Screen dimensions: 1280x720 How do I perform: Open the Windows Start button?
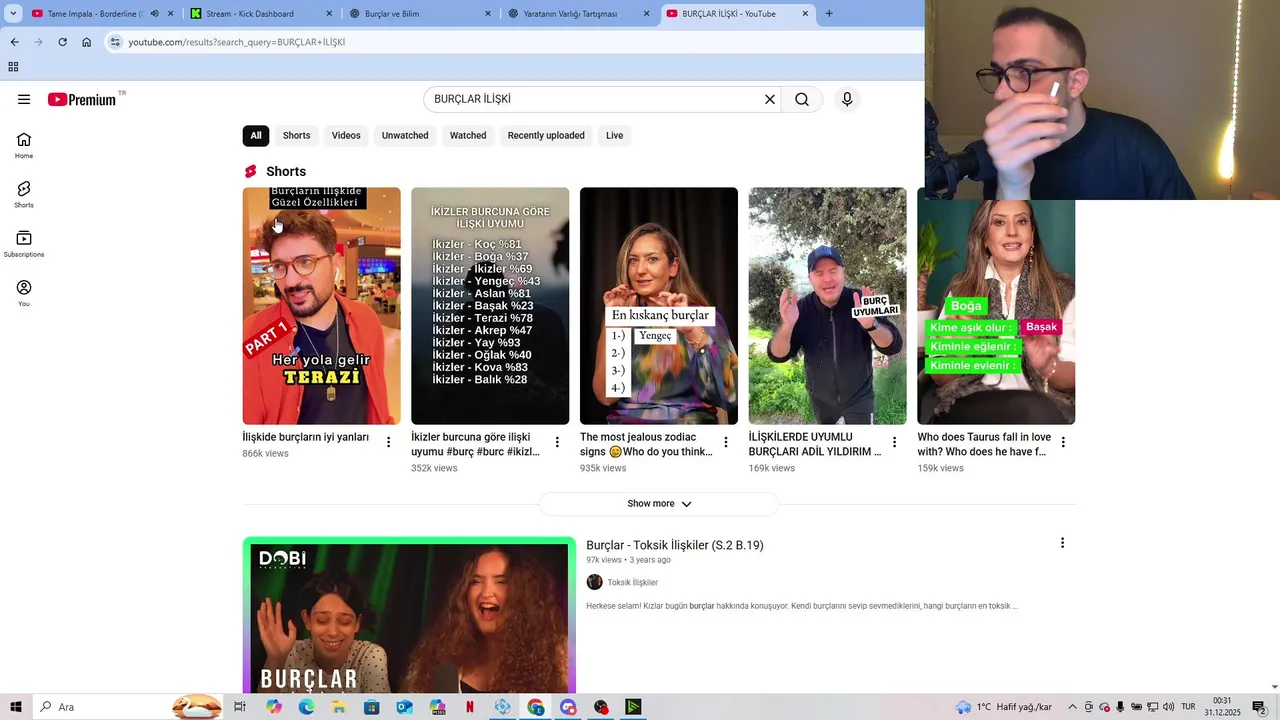(x=15, y=707)
